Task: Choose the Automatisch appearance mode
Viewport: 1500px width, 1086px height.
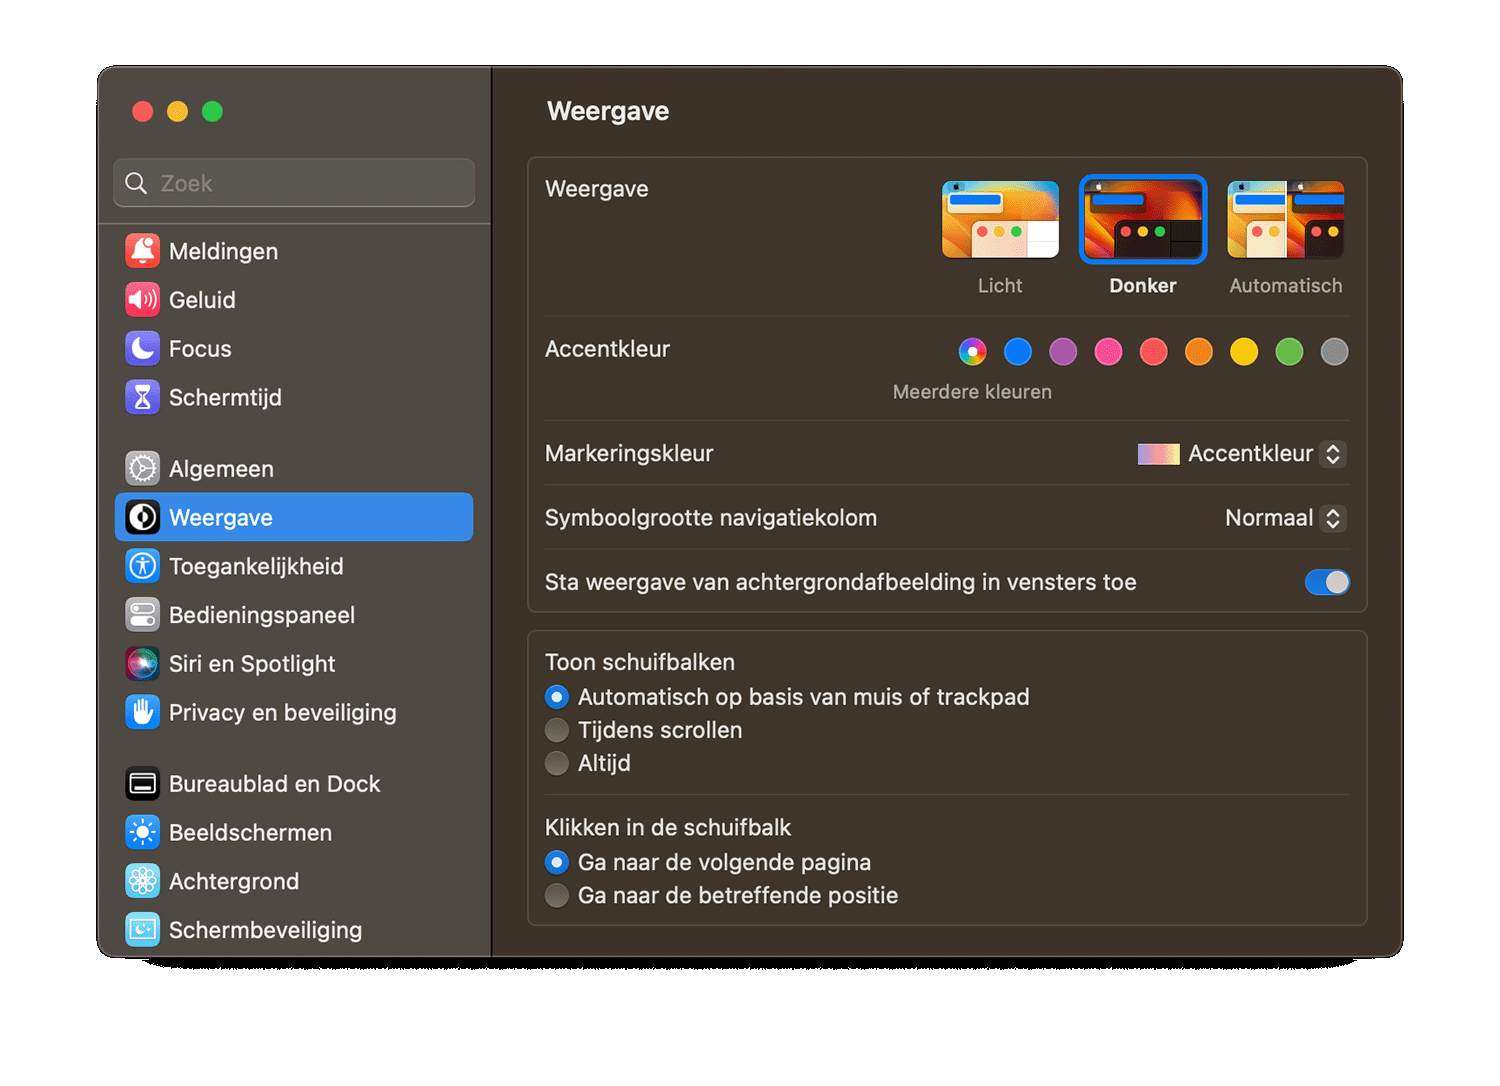Action: coord(1285,220)
